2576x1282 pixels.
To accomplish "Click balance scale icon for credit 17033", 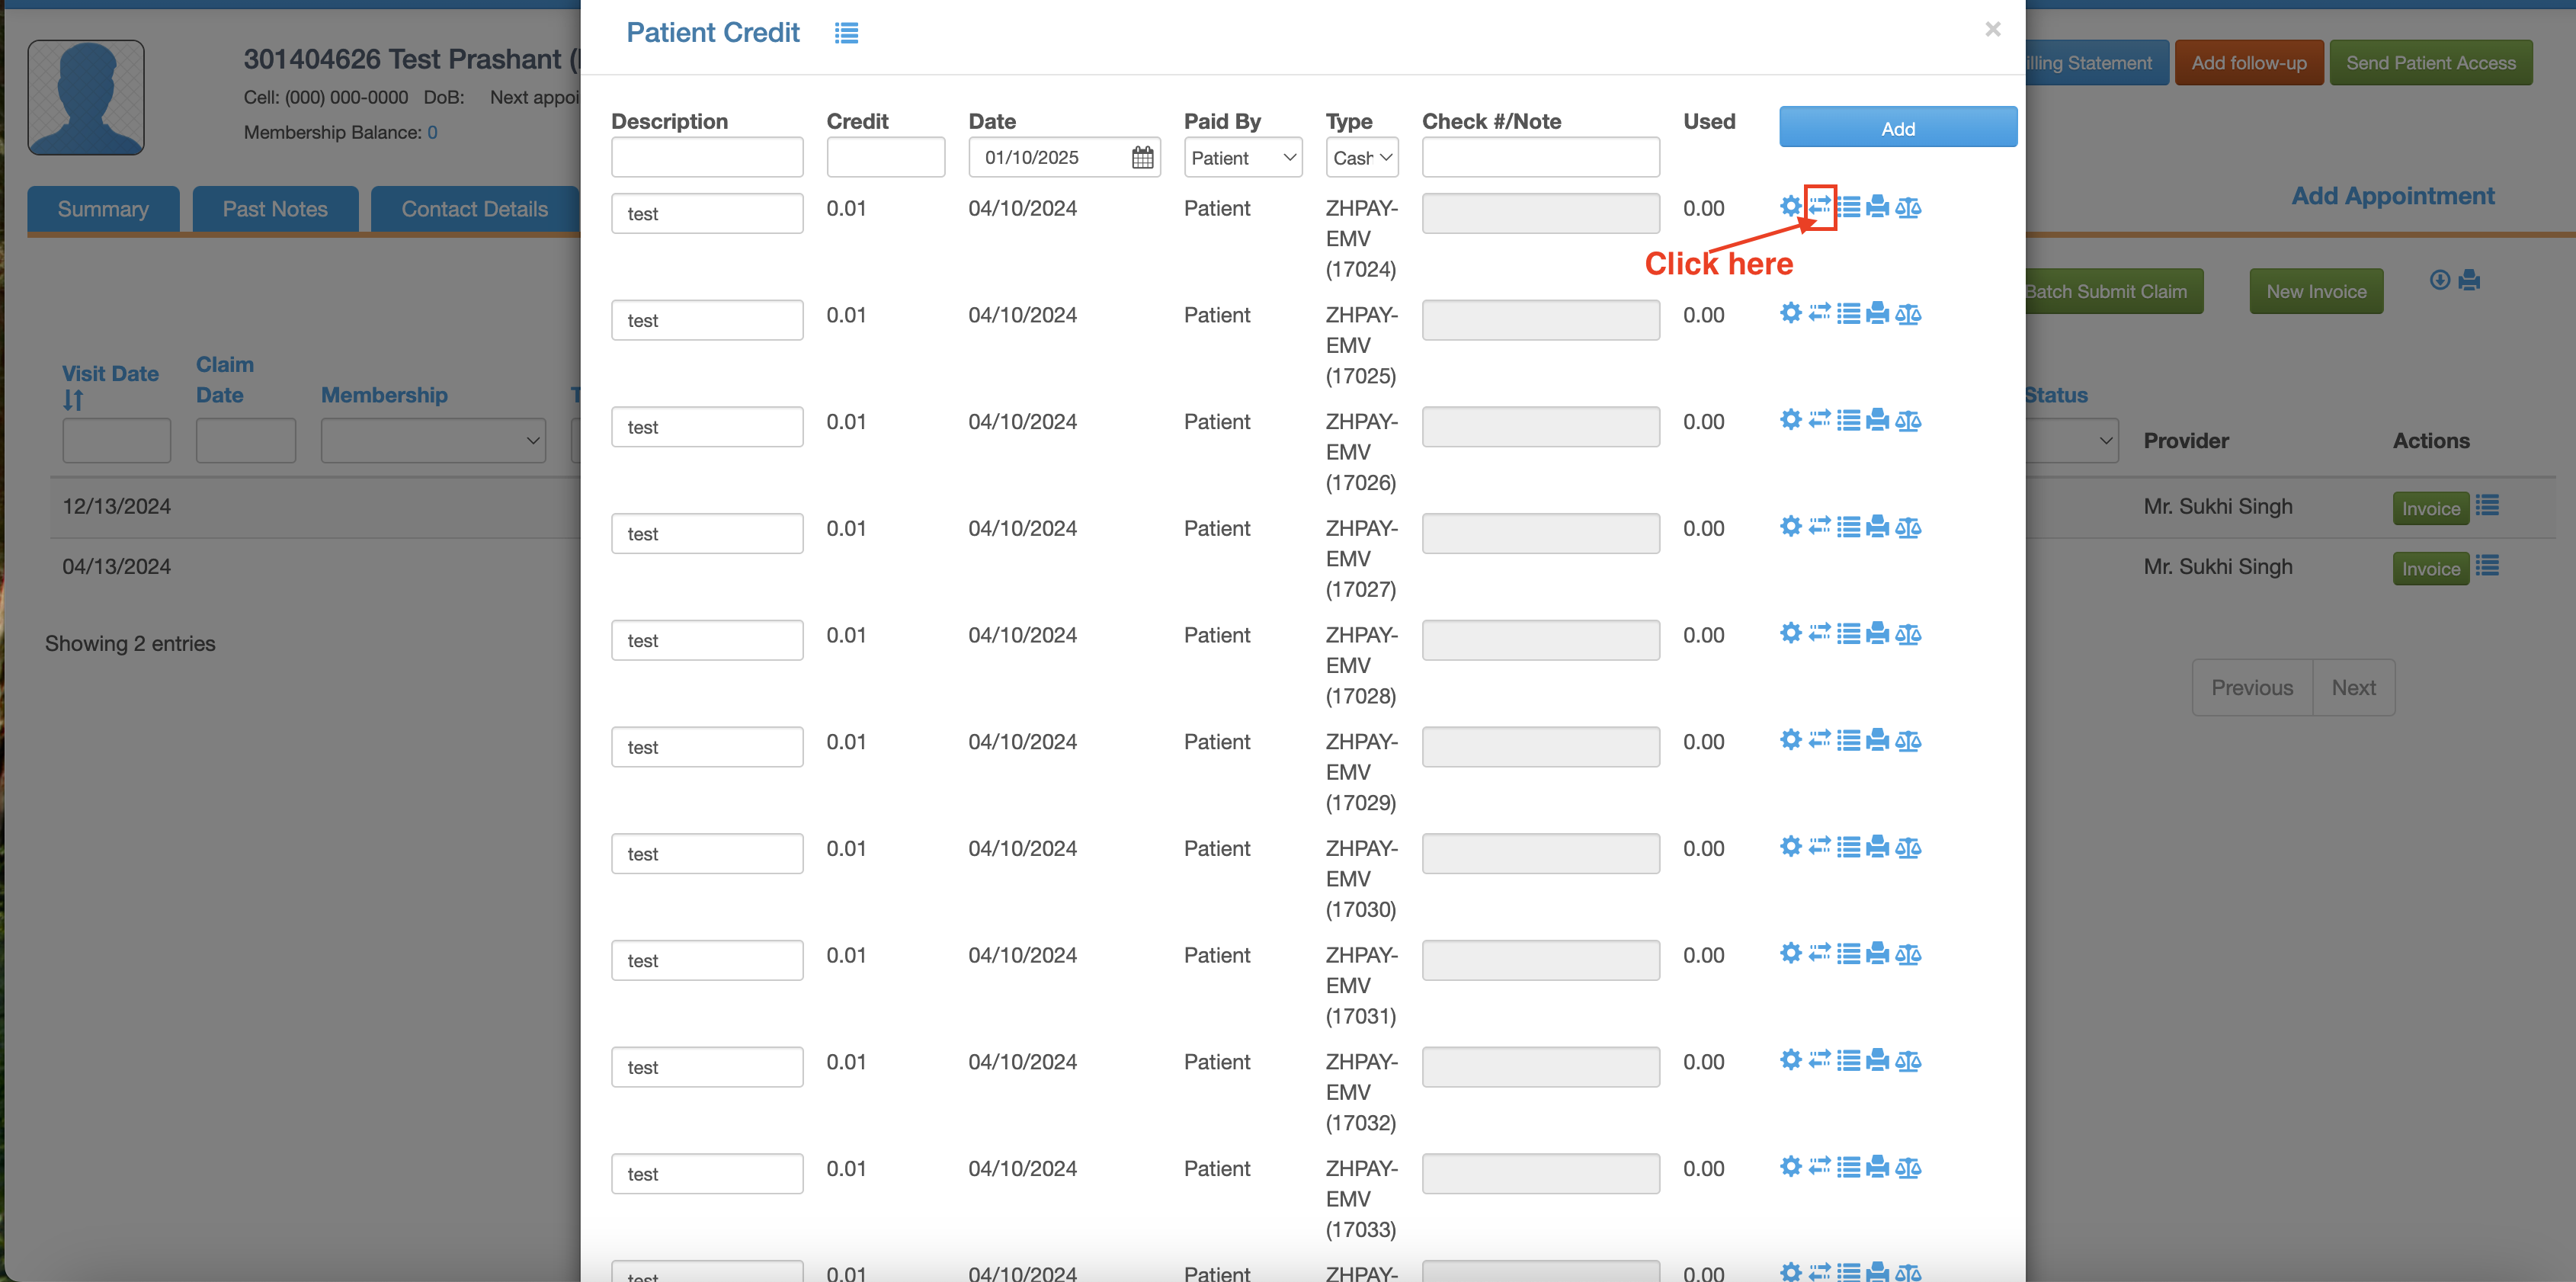I will pyautogui.click(x=1908, y=1166).
